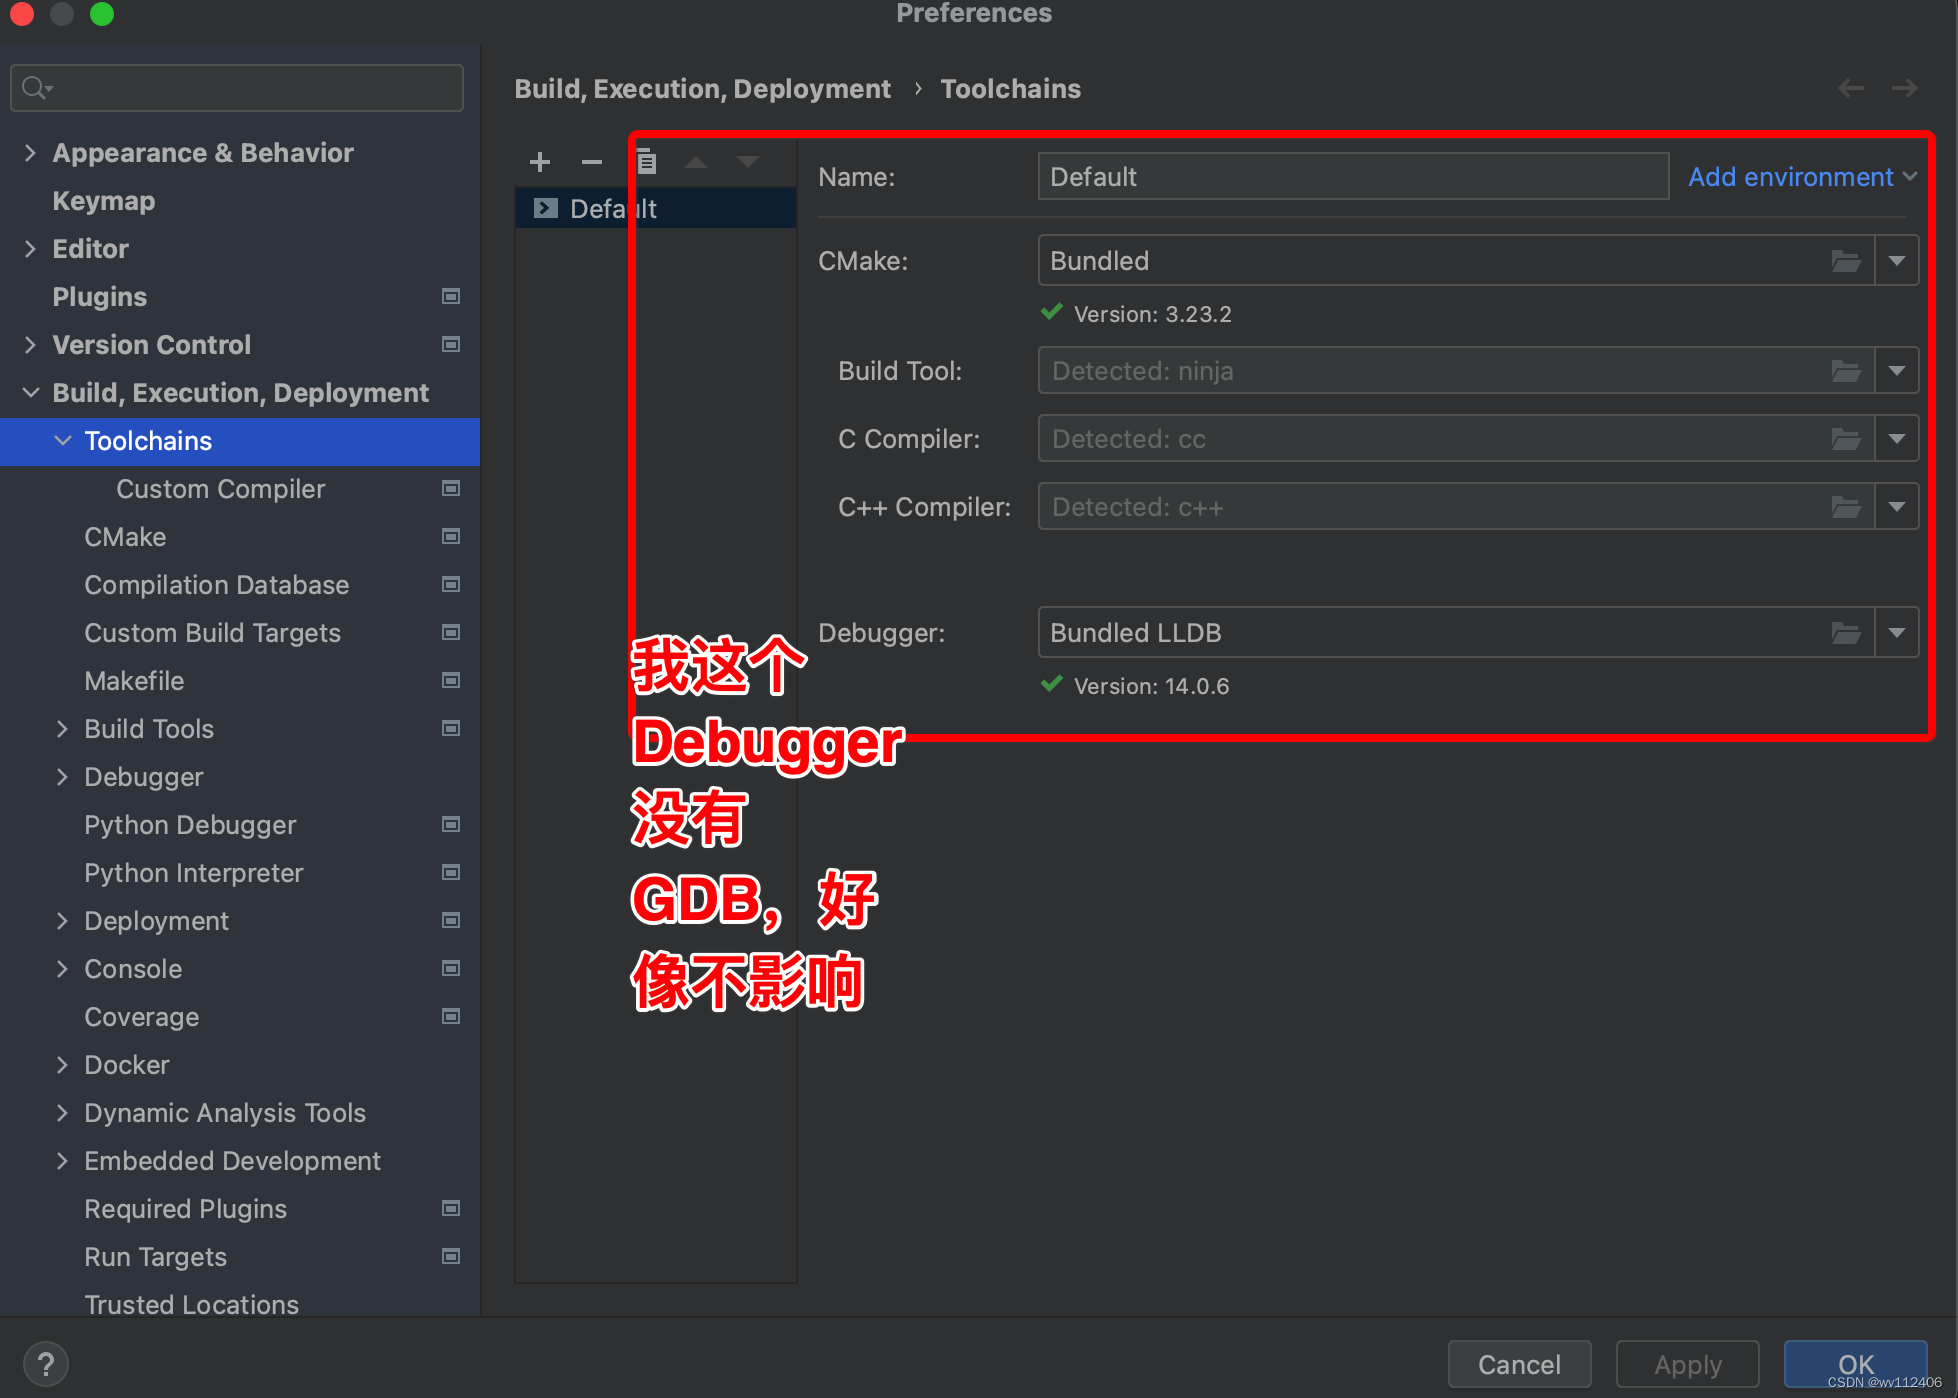Image resolution: width=1958 pixels, height=1398 pixels.
Task: Click the help question mark icon
Action: 45,1364
